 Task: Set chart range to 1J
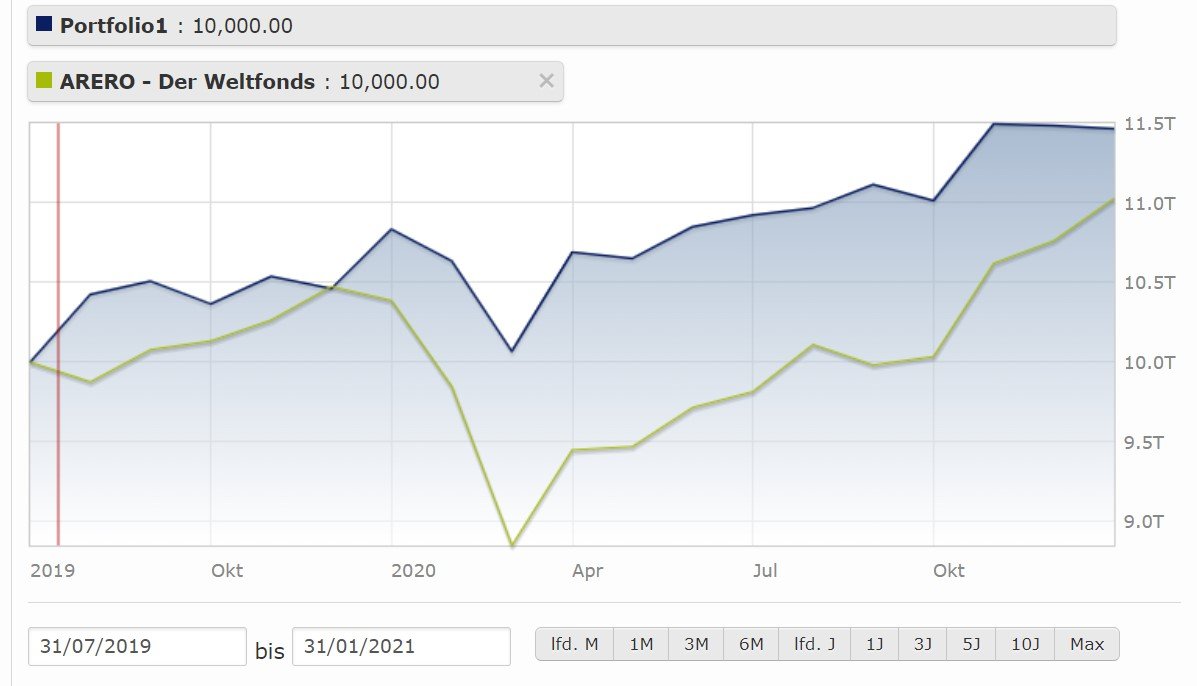point(875,644)
